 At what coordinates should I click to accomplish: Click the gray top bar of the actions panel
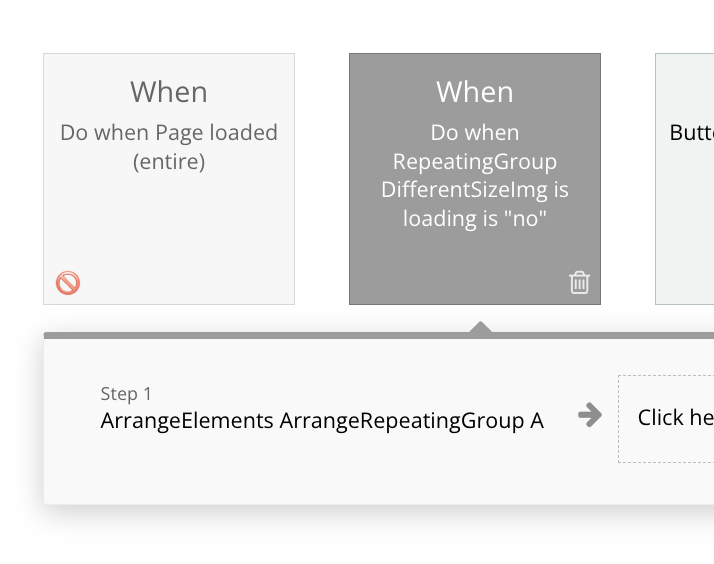[379, 335]
